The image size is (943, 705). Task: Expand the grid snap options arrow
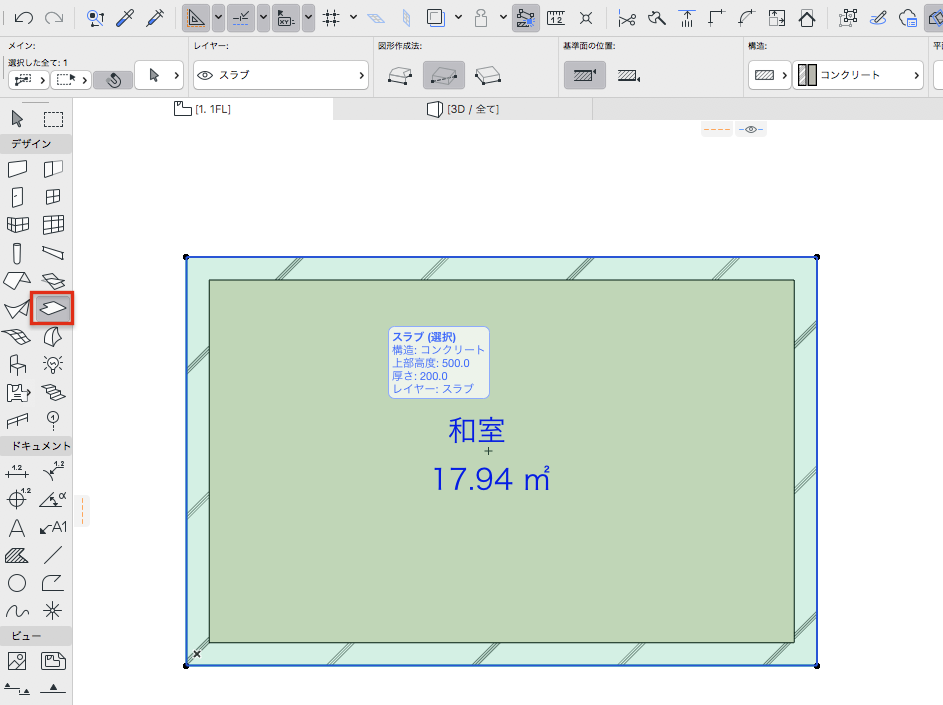click(x=354, y=17)
